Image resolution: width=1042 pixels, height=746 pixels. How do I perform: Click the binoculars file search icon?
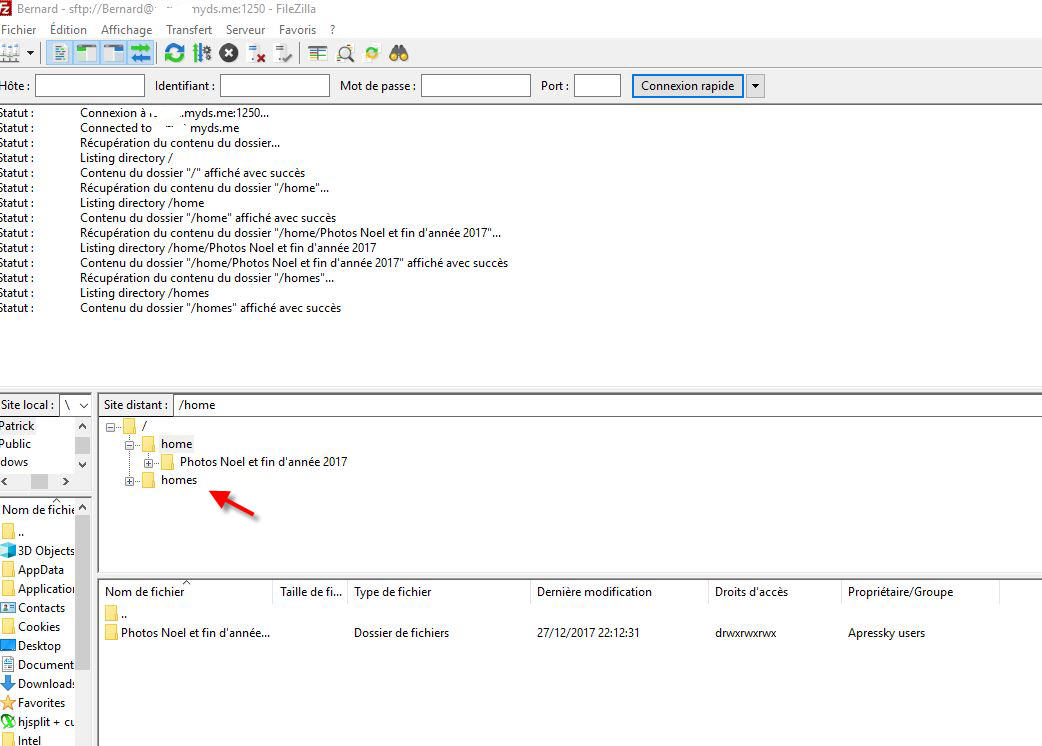(x=399, y=53)
